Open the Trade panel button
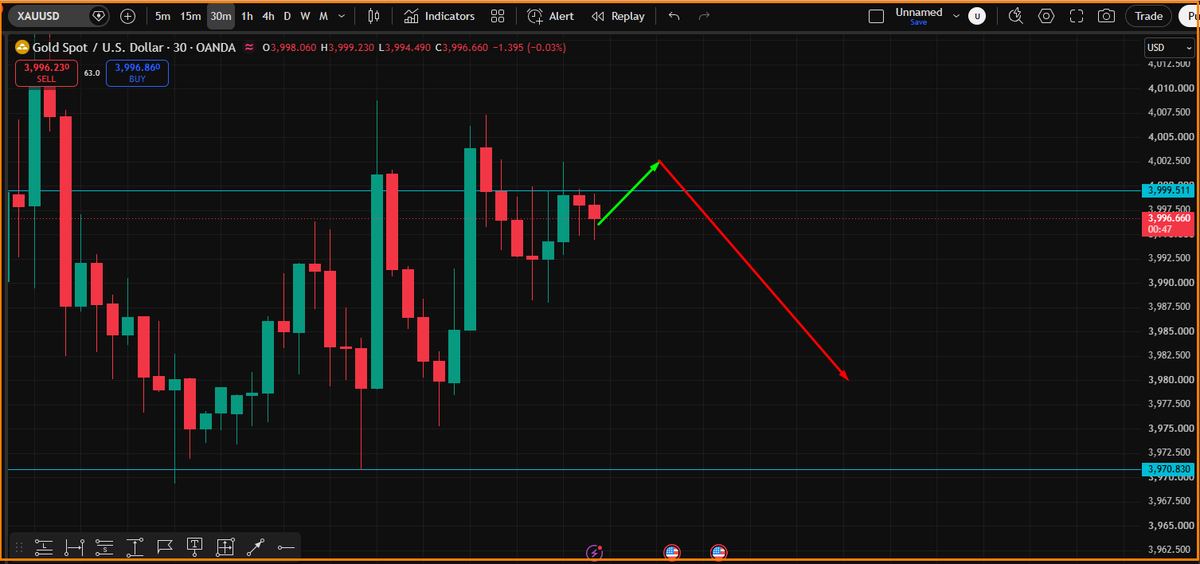 pyautogui.click(x=1148, y=16)
